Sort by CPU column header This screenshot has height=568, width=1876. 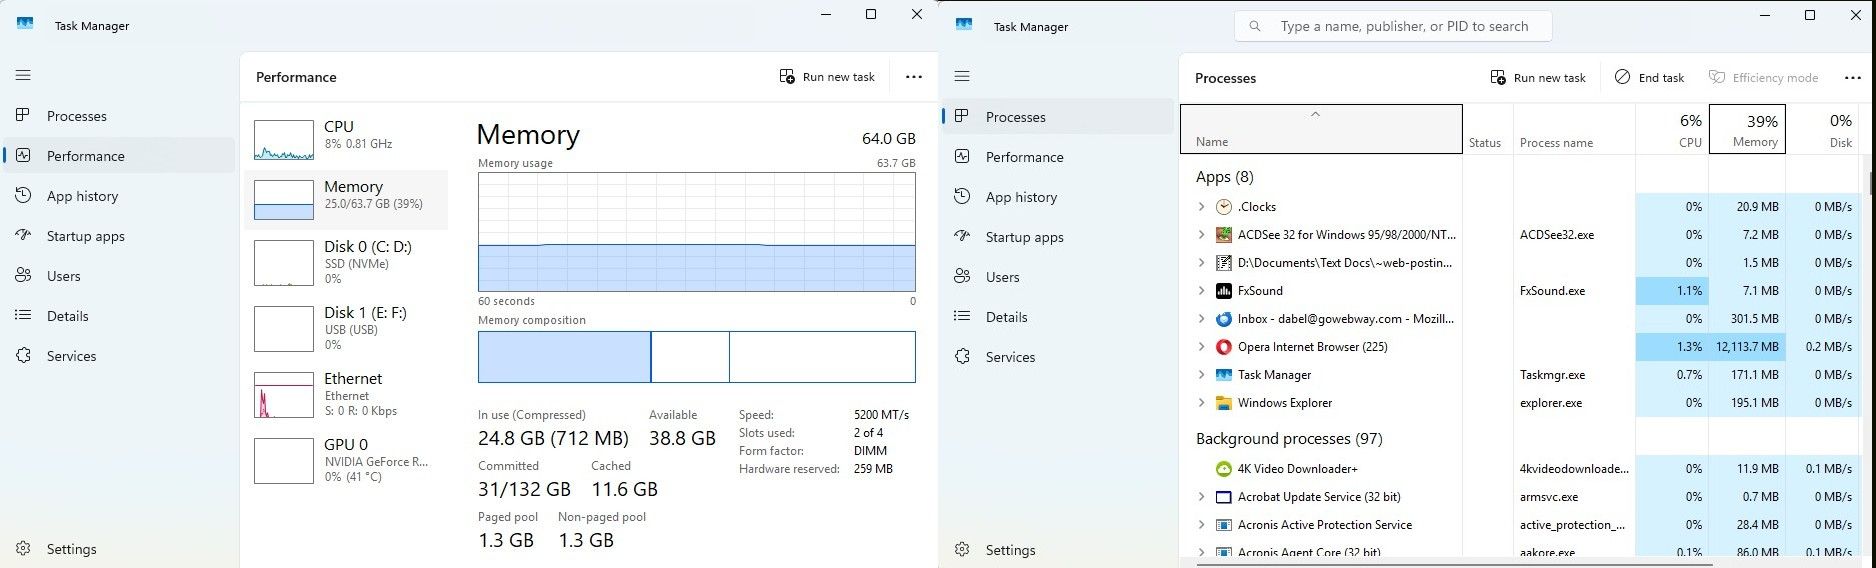pyautogui.click(x=1672, y=129)
